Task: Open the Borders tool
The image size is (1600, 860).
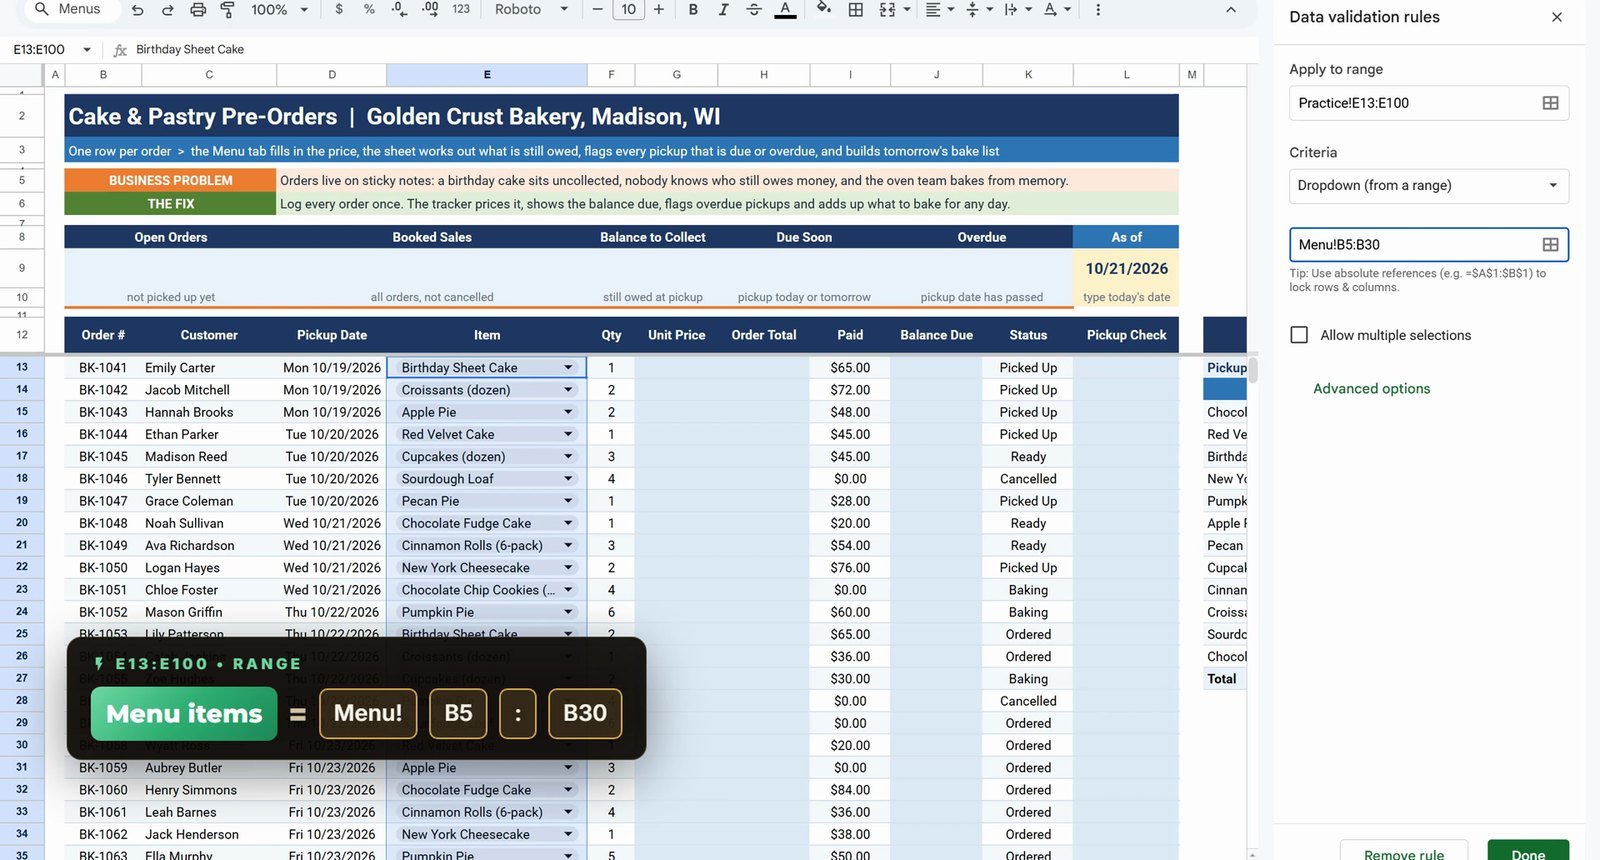Action: tap(856, 9)
